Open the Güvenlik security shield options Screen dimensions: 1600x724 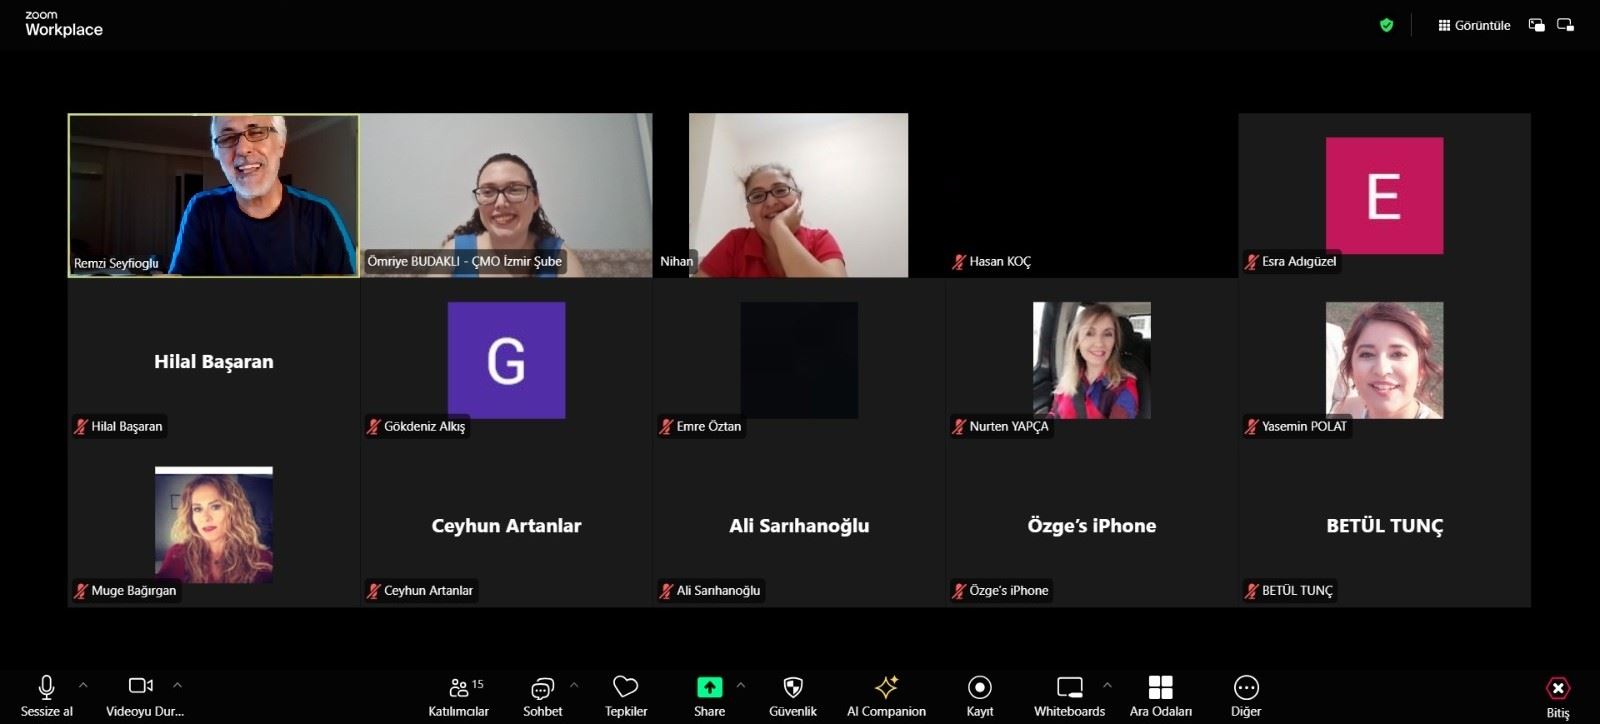tap(792, 687)
